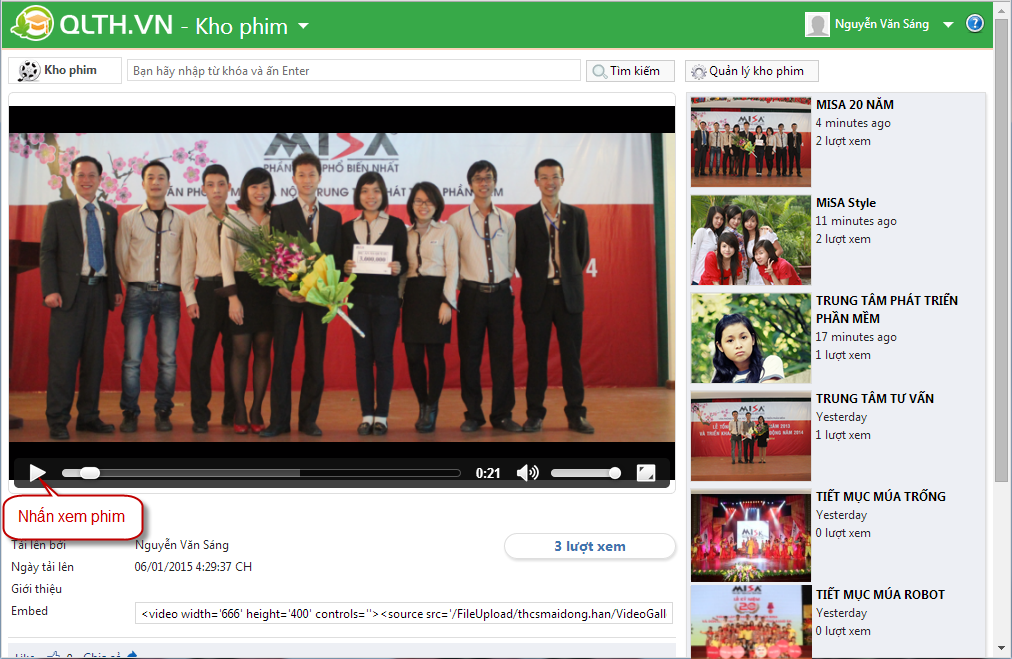The width and height of the screenshot is (1012, 659).
Task: Click '2 lượt xem' under MiSA Style
Action: 843,239
